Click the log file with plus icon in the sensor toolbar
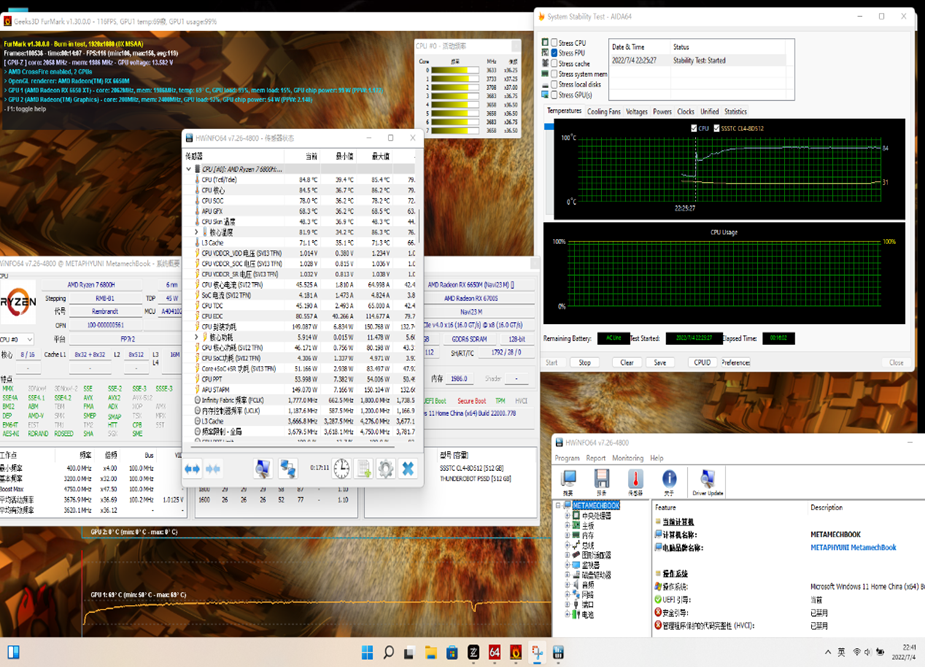The height and width of the screenshot is (667, 925). [363, 469]
